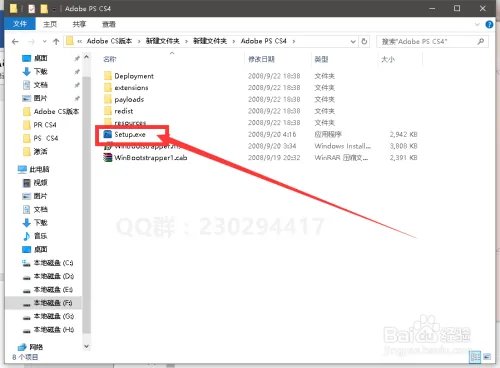Go up one folder level
Viewport: 500px width, 368px height.
coord(56,41)
